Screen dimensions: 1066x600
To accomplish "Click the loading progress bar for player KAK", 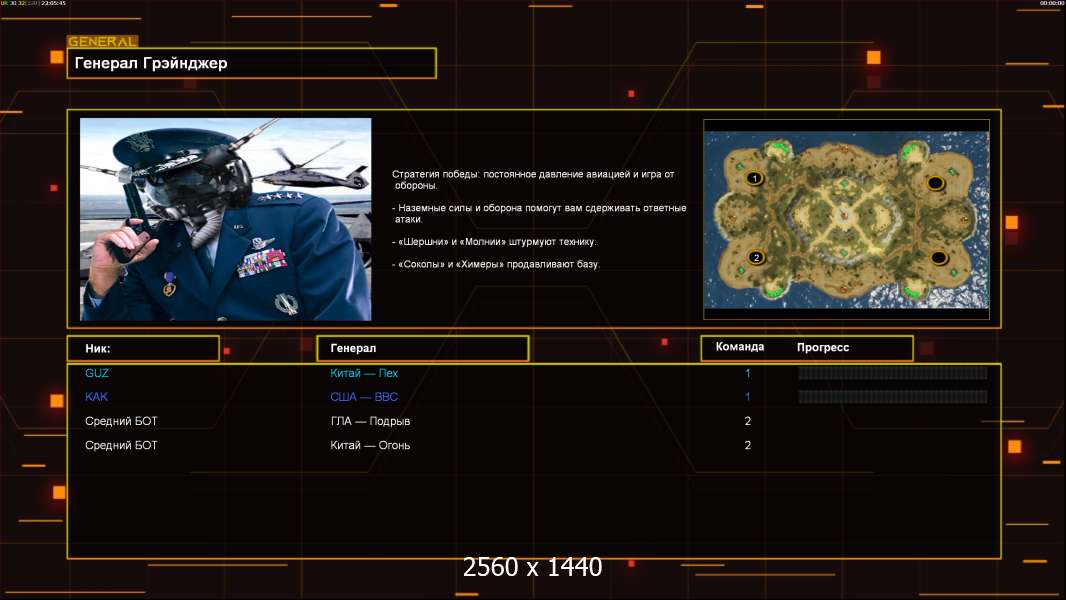I will tap(892, 397).
